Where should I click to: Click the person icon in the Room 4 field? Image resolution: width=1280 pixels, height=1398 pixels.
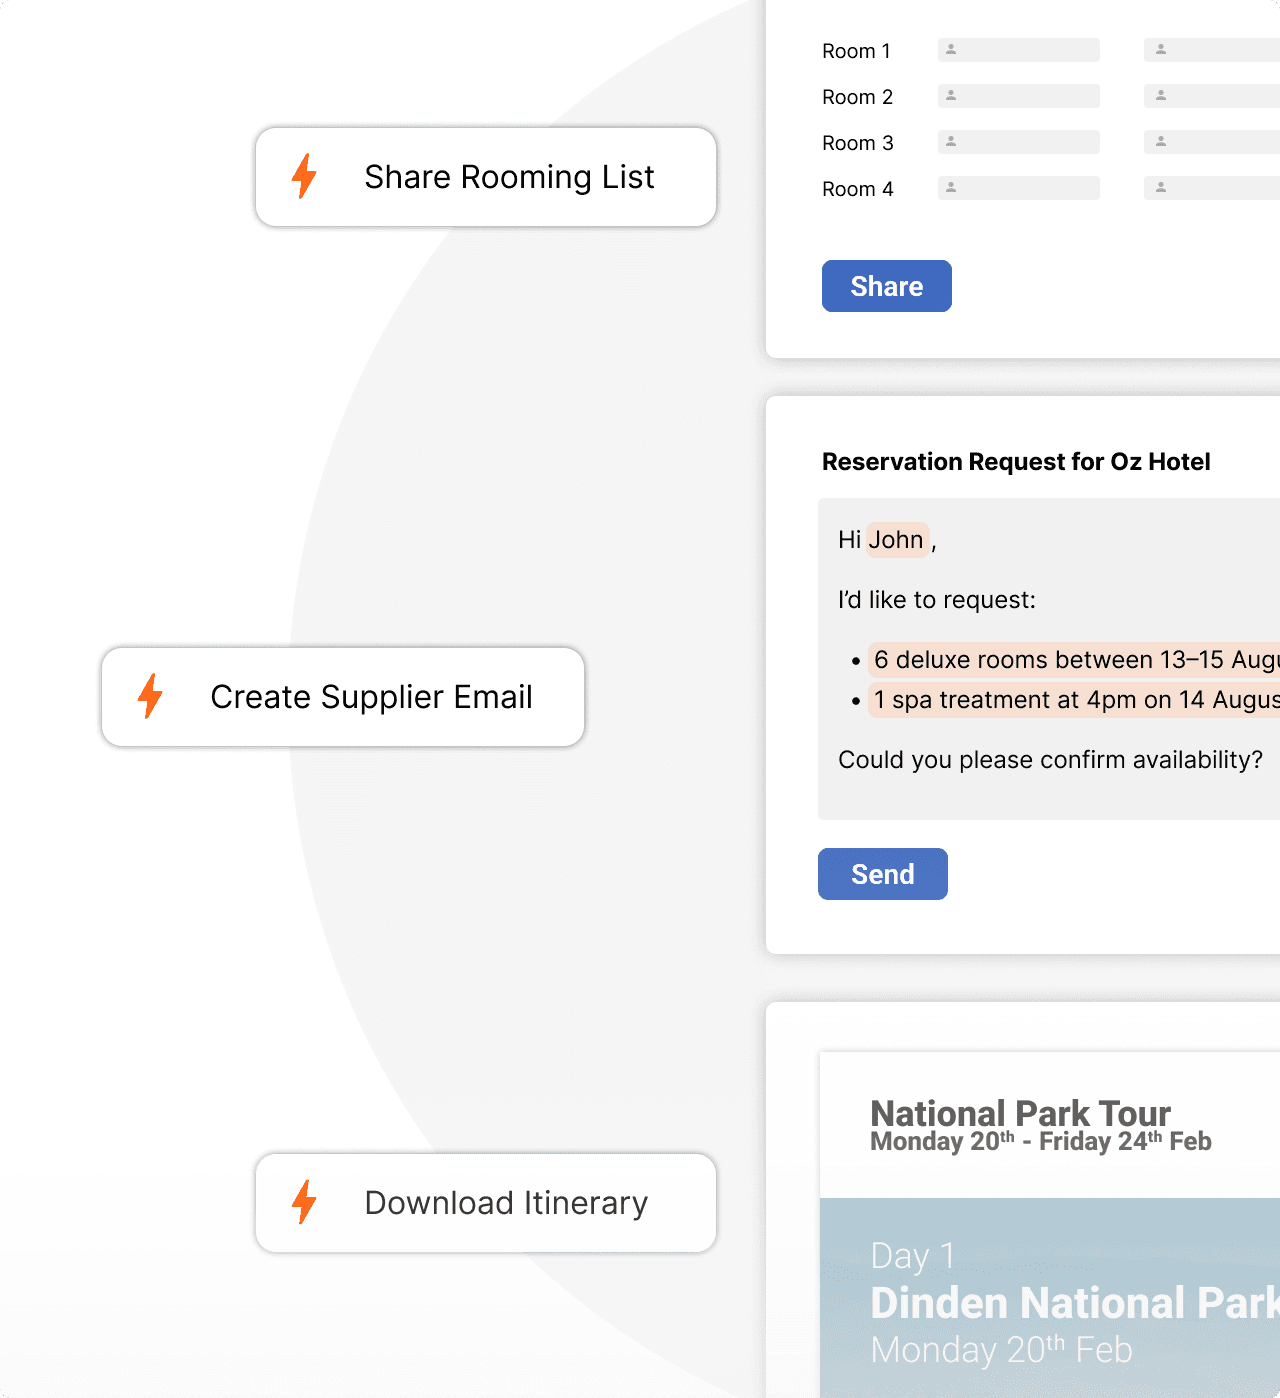point(951,187)
